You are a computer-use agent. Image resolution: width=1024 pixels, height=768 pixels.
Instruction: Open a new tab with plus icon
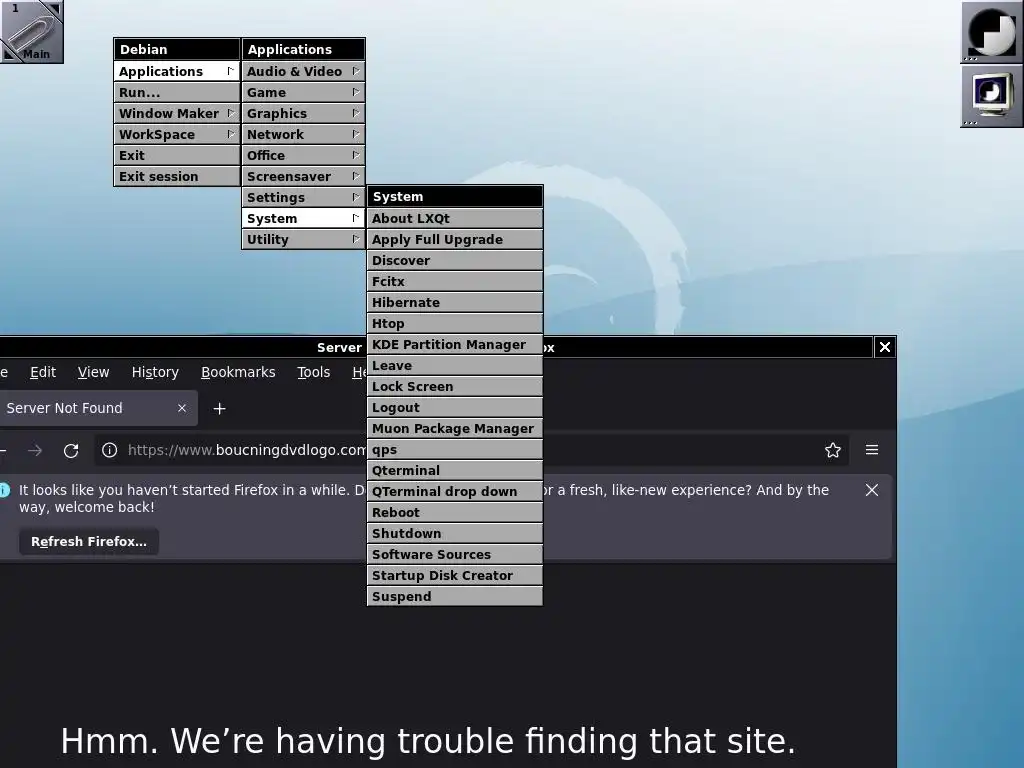pyautogui.click(x=219, y=408)
